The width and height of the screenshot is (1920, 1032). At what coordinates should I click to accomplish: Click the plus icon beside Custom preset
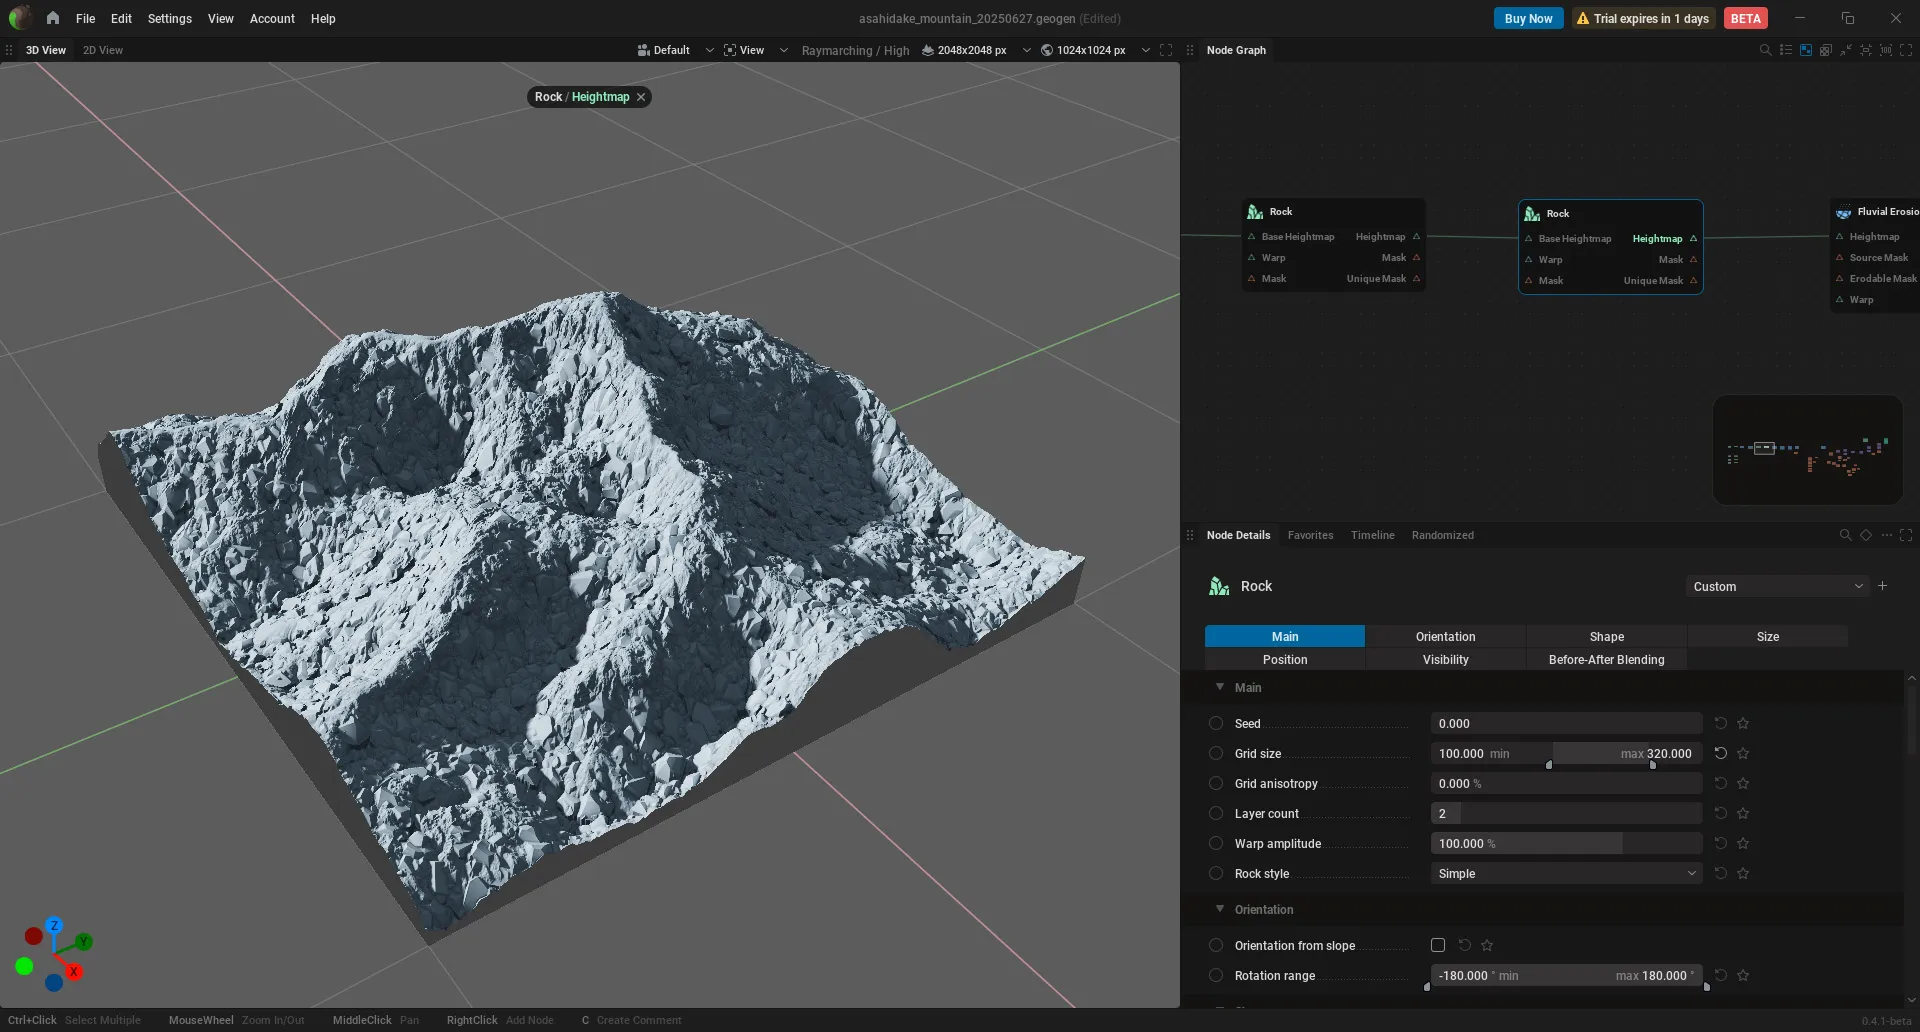point(1882,586)
